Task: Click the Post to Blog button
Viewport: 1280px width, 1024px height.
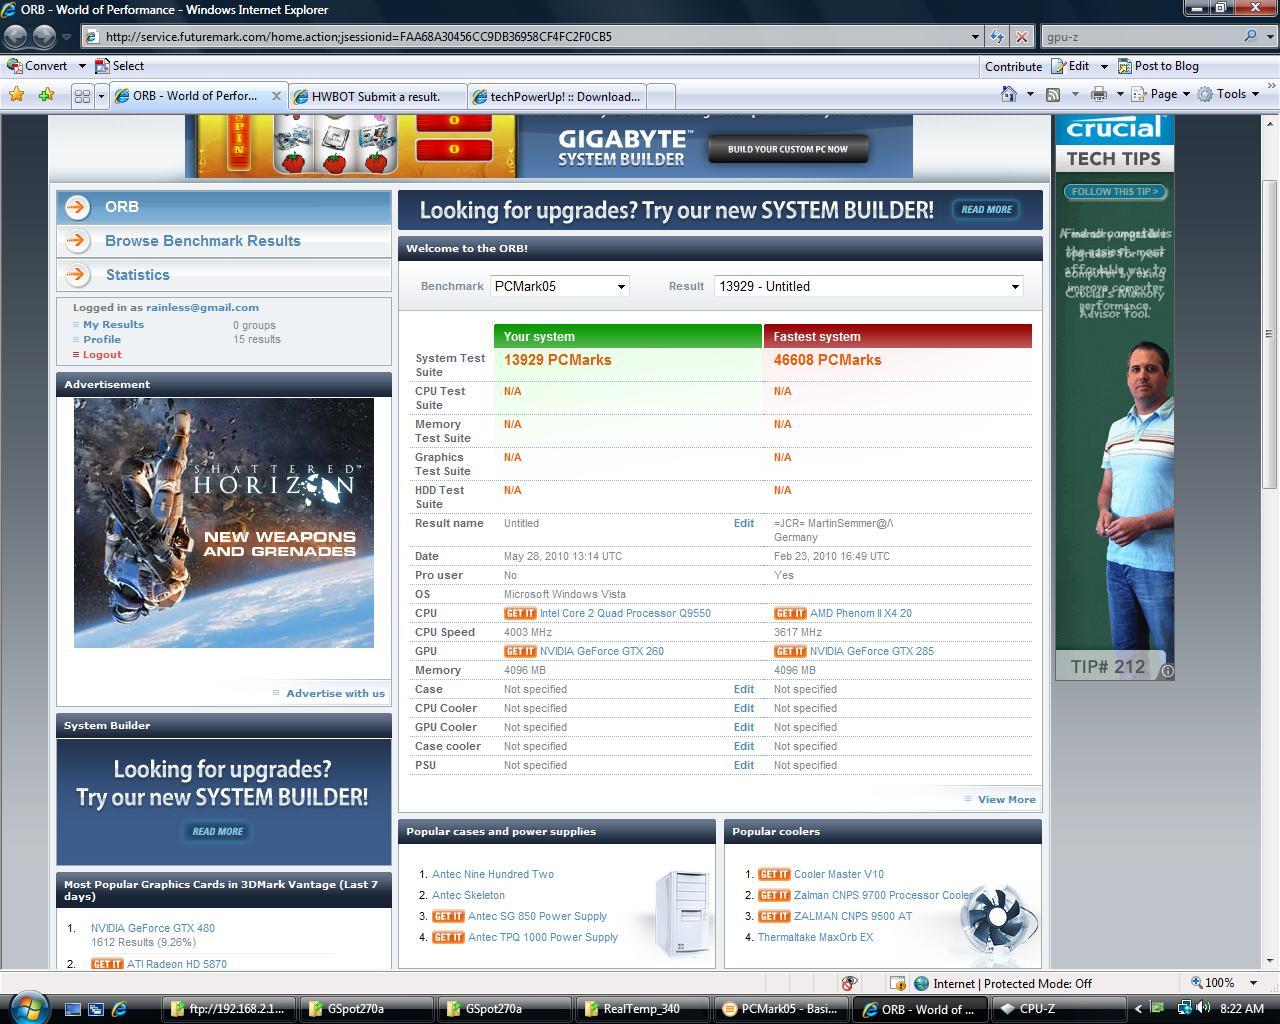Action: (1158, 66)
